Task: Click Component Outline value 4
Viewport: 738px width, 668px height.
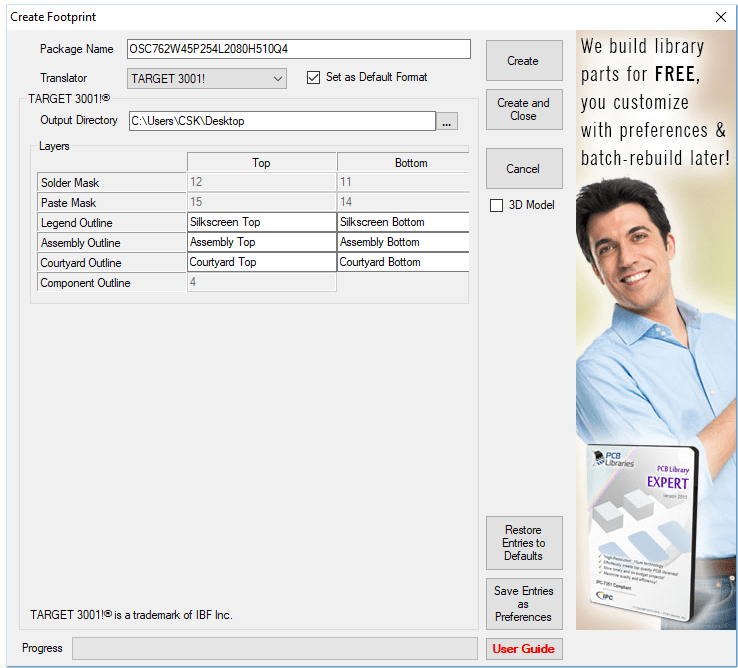Action: [x=262, y=282]
